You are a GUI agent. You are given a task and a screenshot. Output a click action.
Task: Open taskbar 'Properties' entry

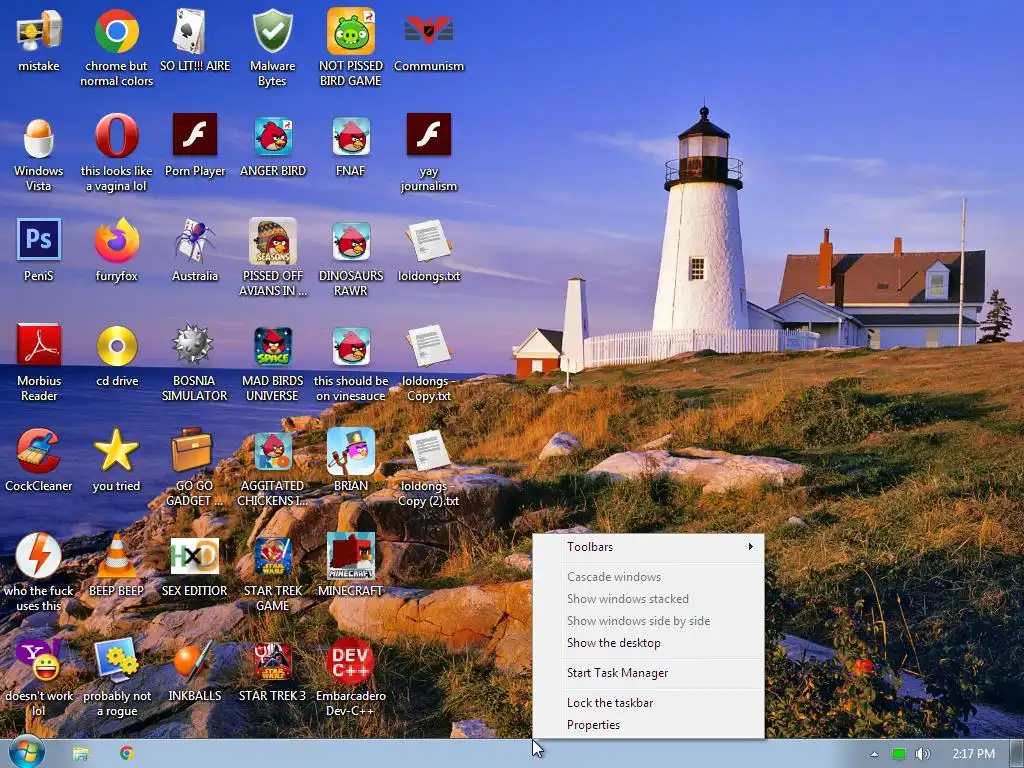click(x=648, y=725)
